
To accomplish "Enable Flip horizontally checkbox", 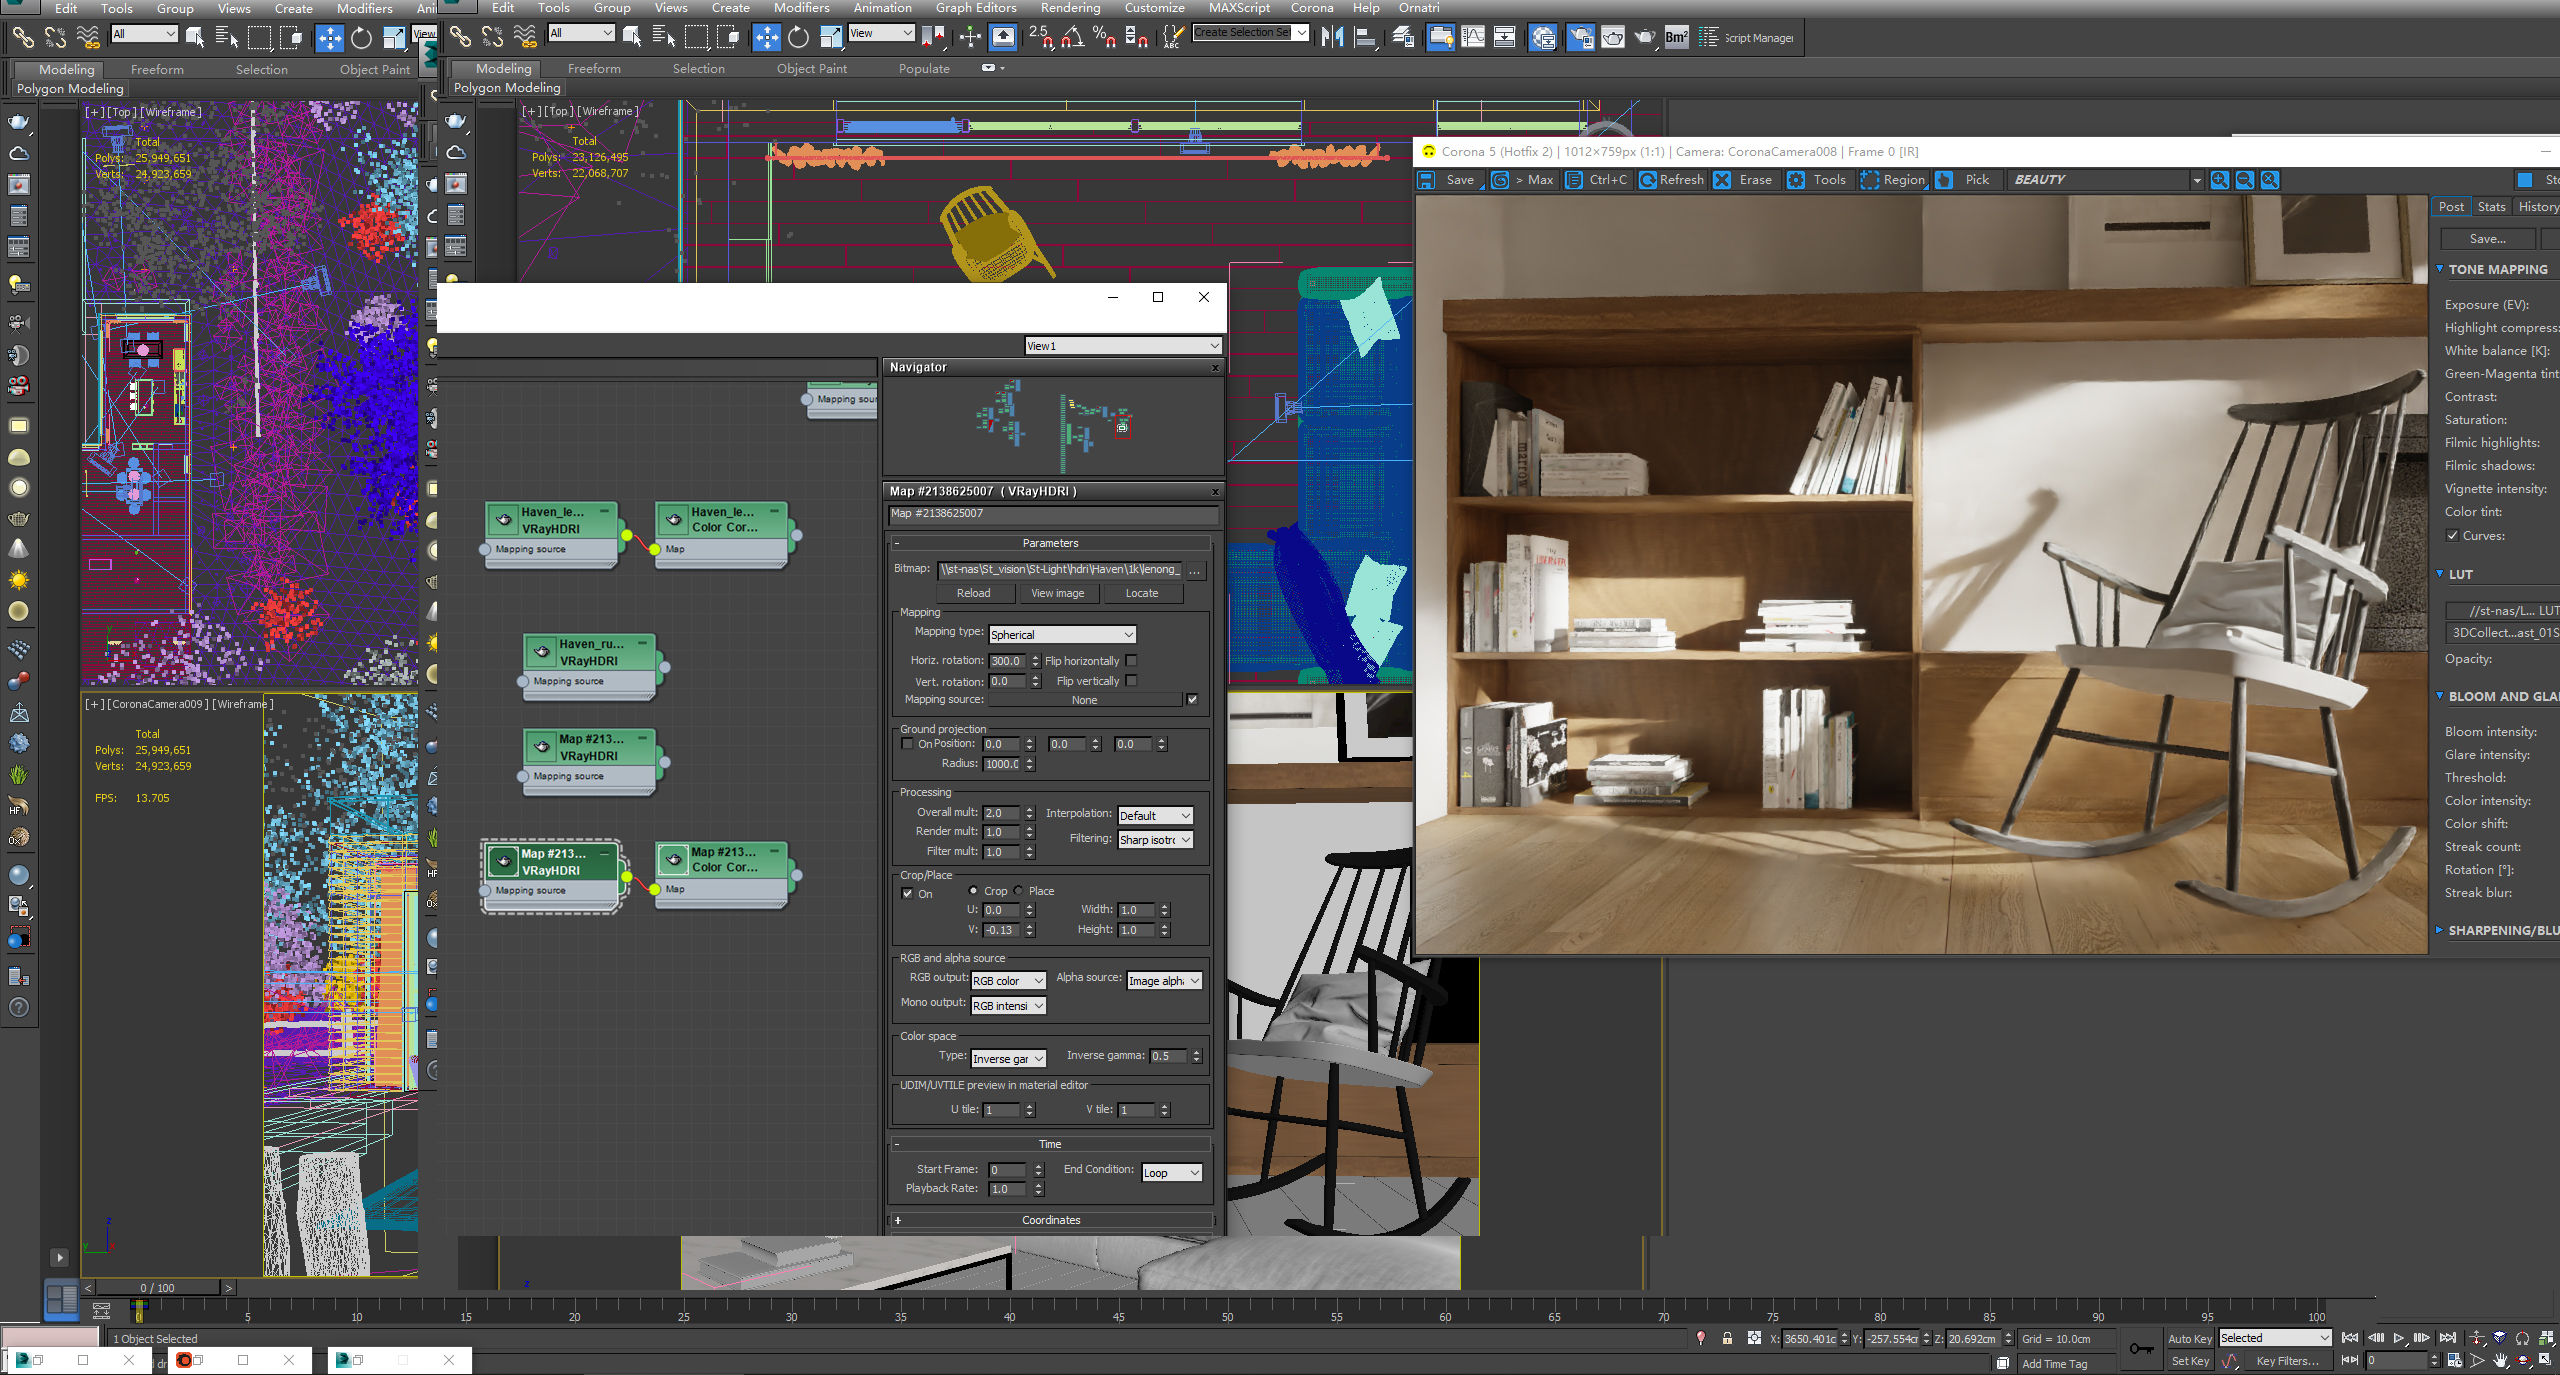I will coord(1131,661).
